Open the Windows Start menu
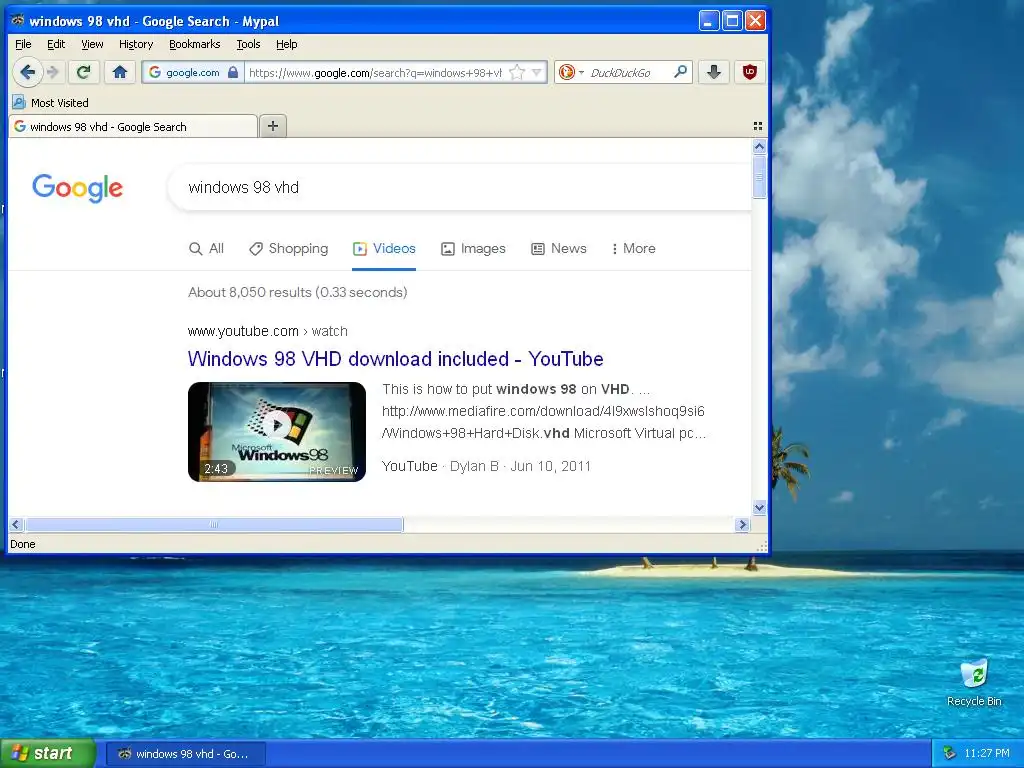 pyautogui.click(x=48, y=754)
